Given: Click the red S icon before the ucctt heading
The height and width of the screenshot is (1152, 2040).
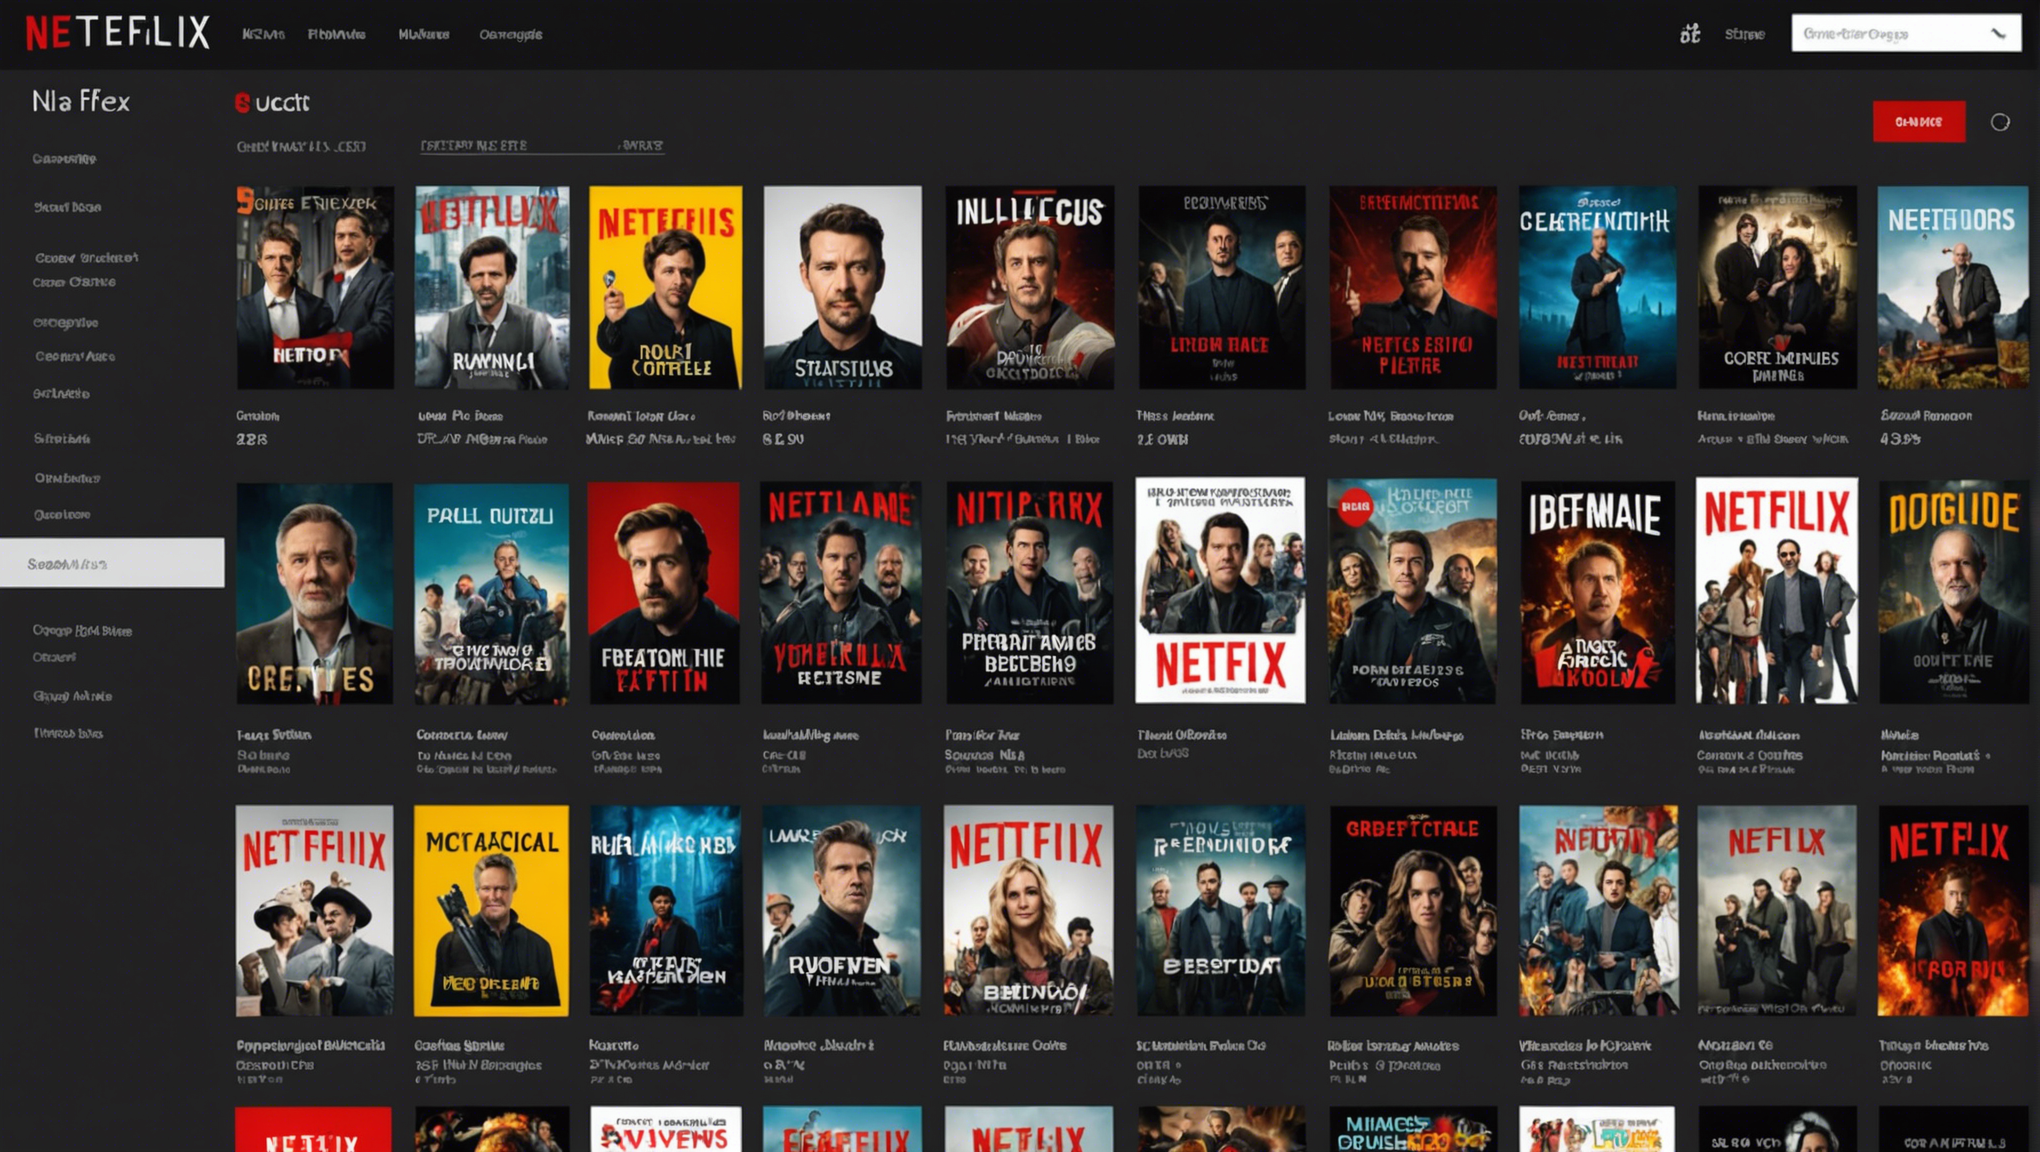Looking at the screenshot, I should (x=242, y=102).
